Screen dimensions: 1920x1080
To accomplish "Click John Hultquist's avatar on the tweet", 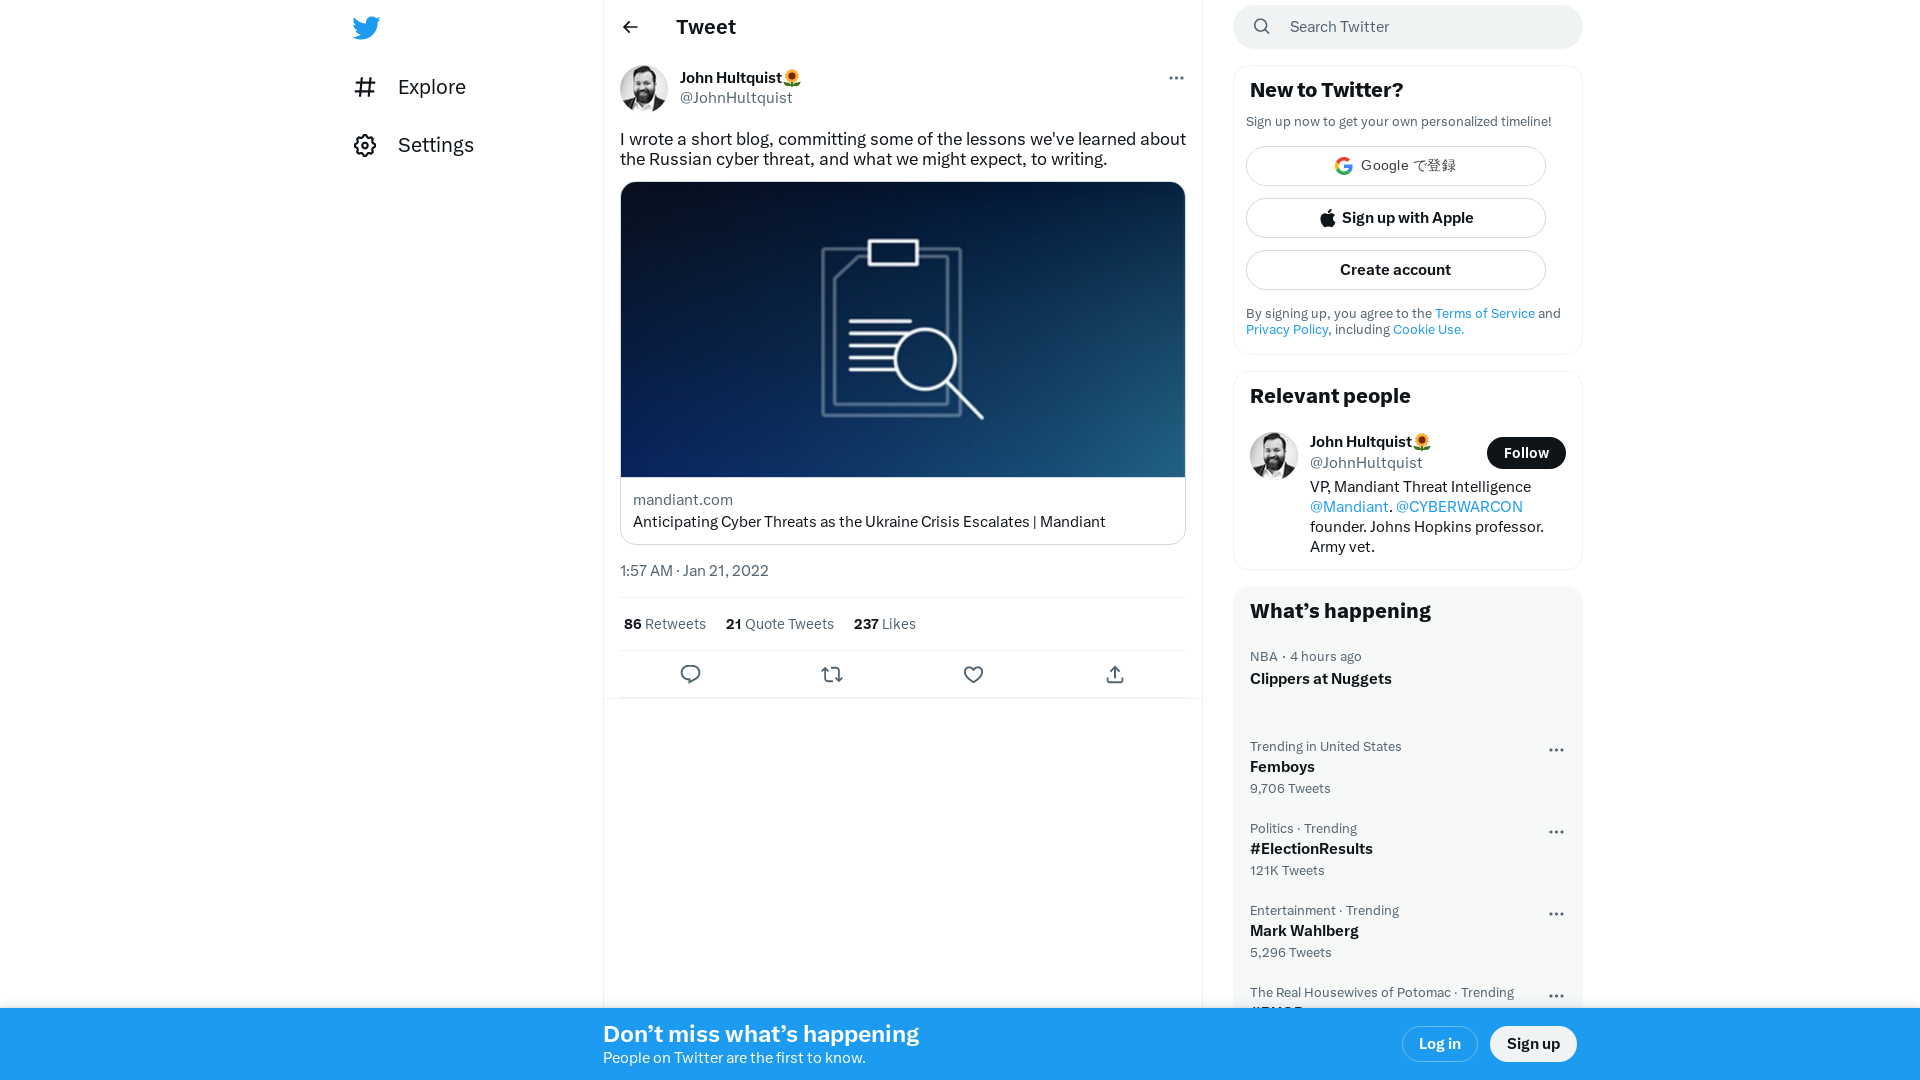I will (644, 88).
